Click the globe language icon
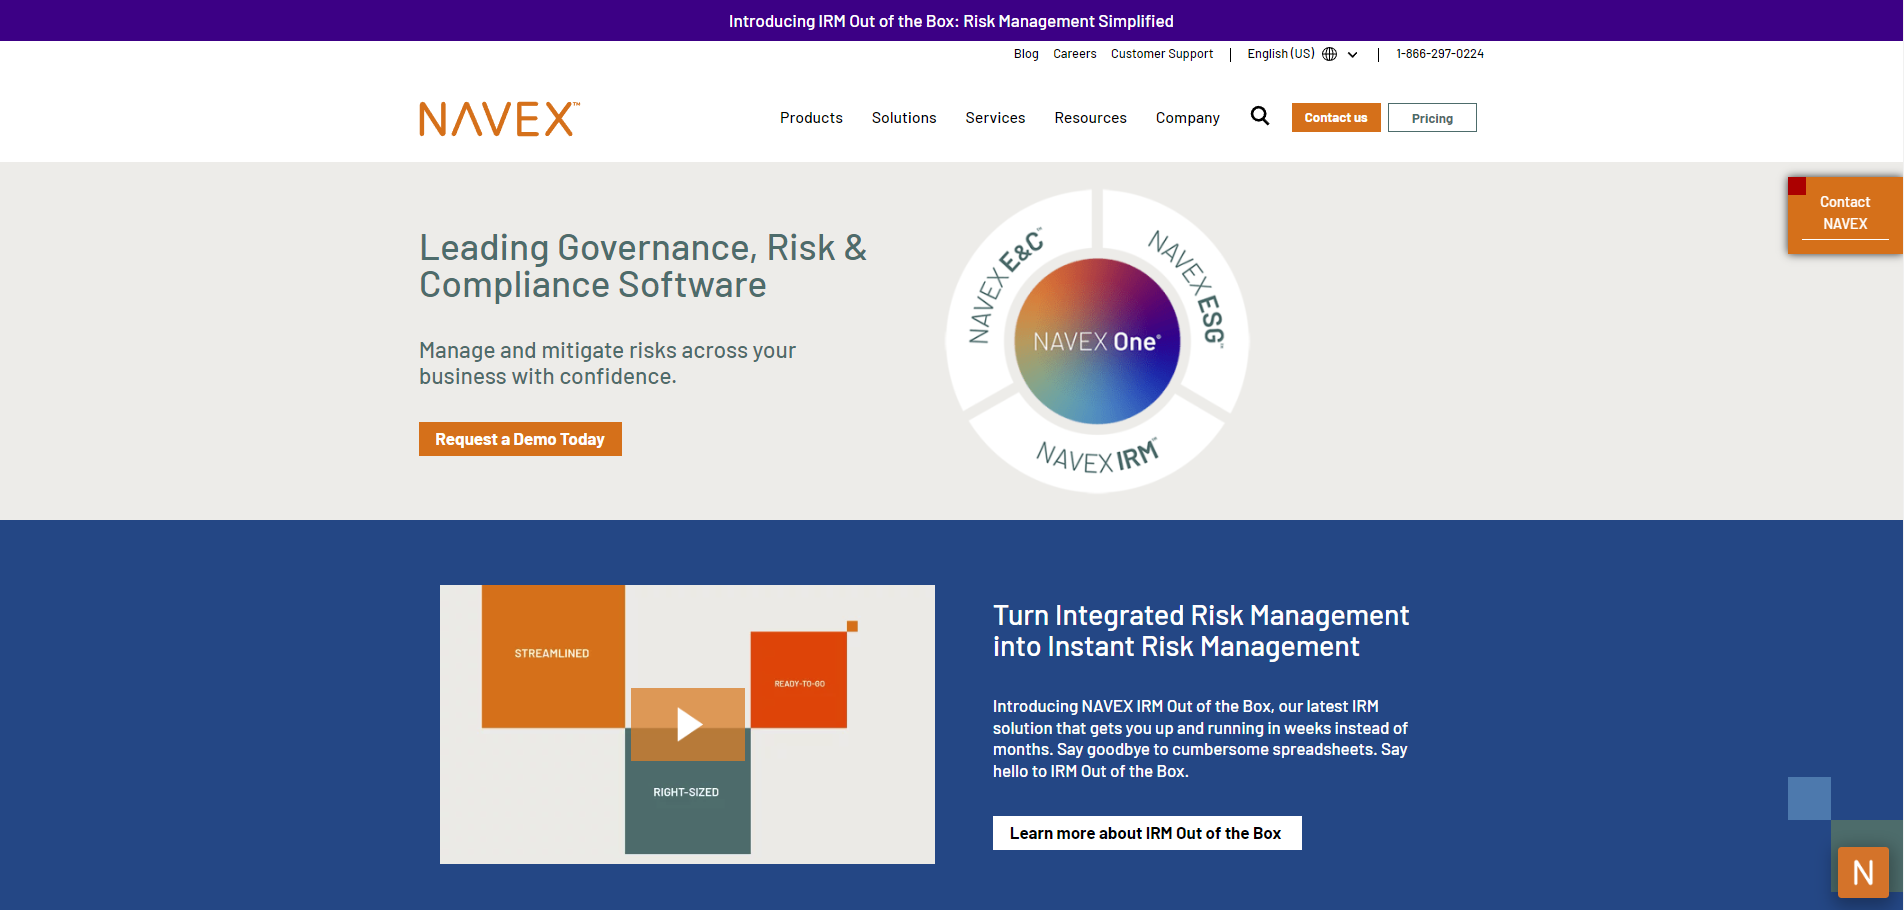The image size is (1904, 910). [x=1329, y=54]
